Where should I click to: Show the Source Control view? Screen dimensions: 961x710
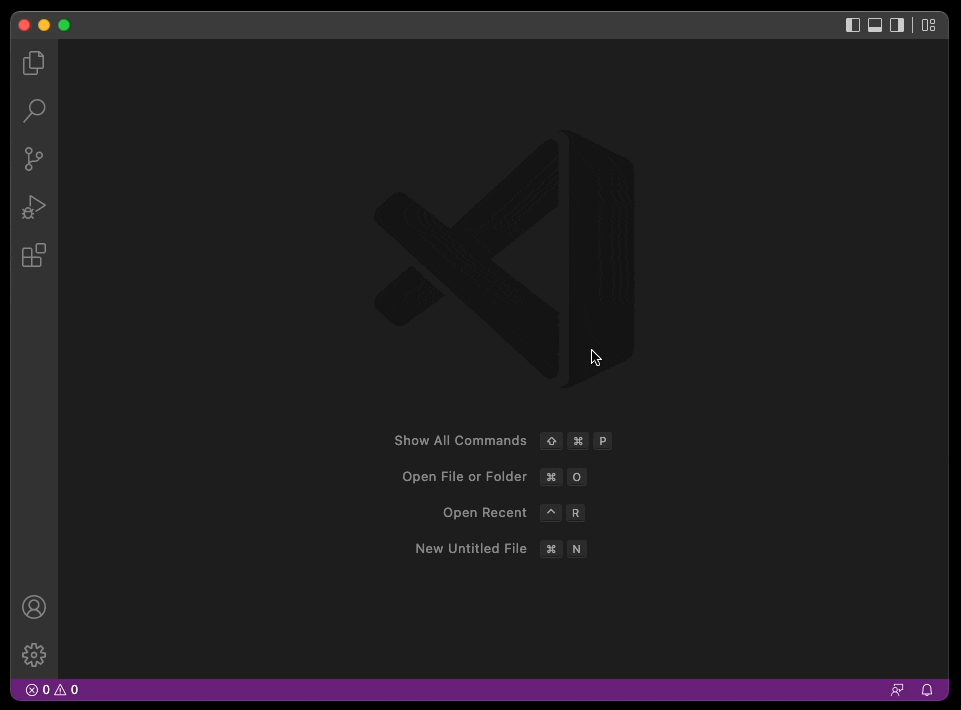point(34,159)
